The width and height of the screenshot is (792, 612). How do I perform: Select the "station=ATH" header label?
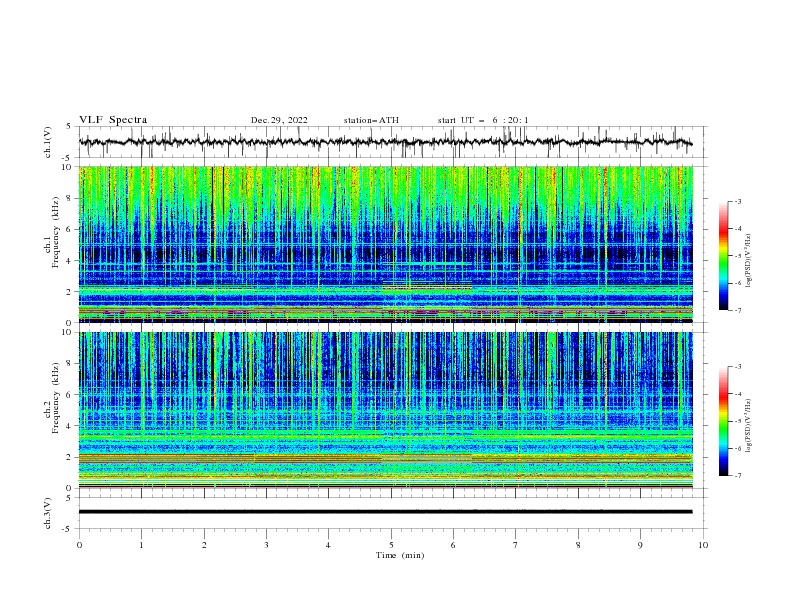pos(371,120)
